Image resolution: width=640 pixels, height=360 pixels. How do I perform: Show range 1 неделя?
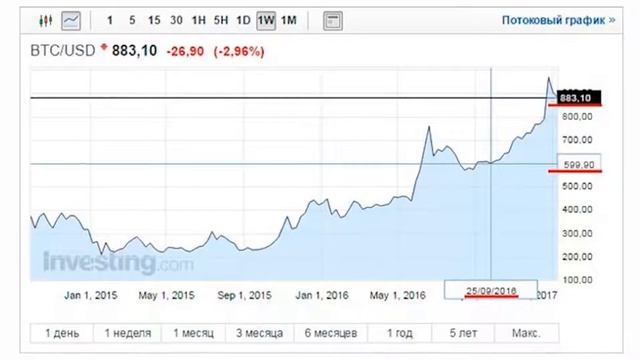[x=127, y=333]
